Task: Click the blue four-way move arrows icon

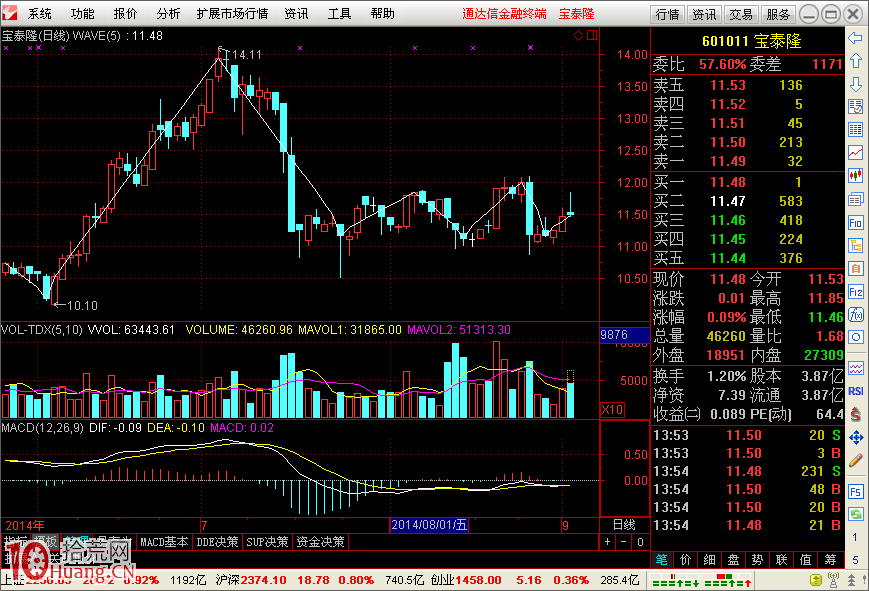Action: click(856, 437)
